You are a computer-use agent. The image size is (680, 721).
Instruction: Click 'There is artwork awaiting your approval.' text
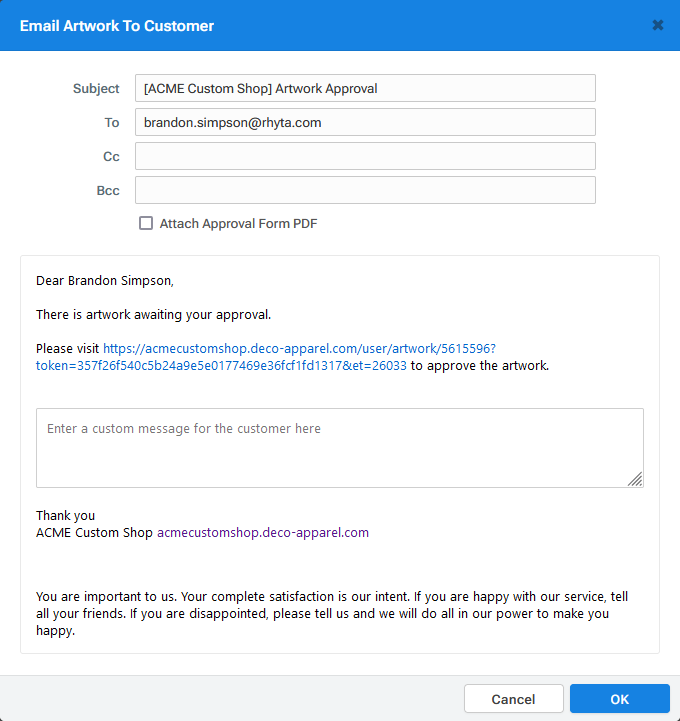click(154, 315)
